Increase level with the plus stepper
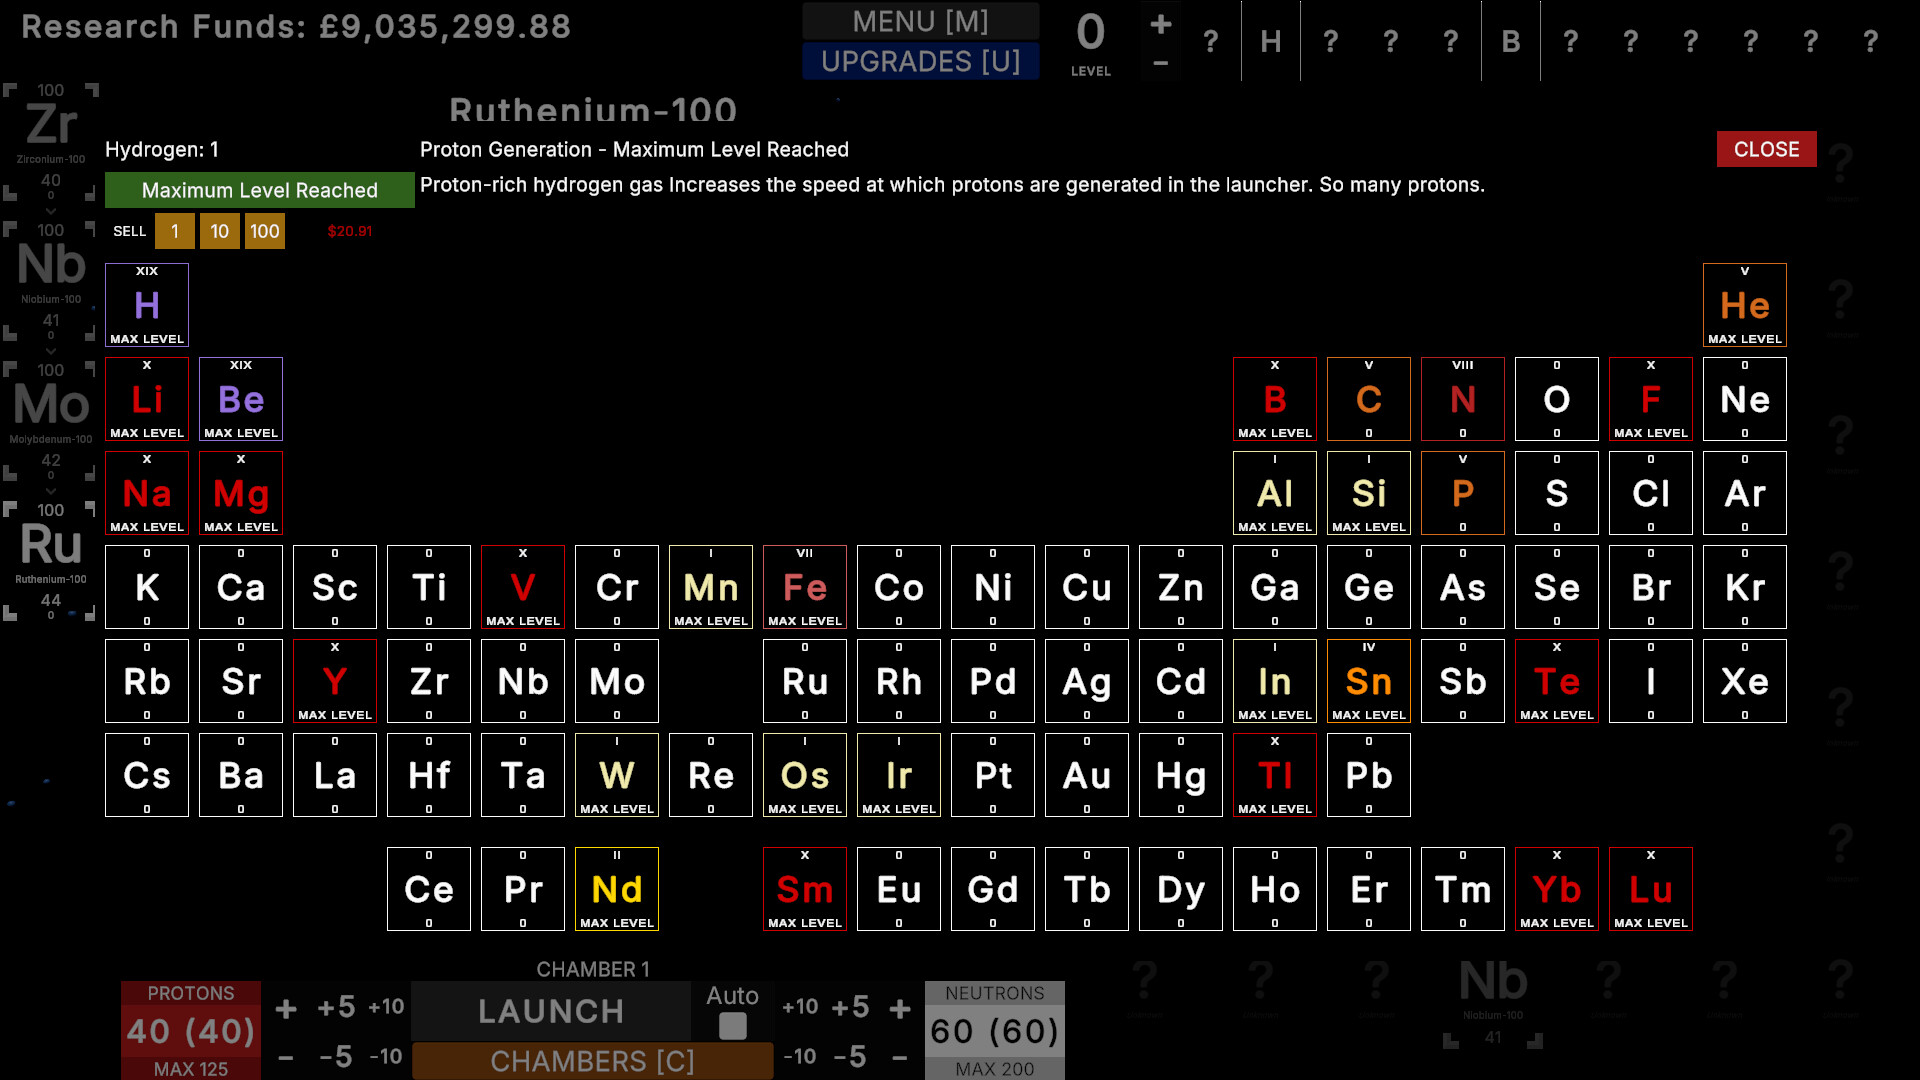 coord(1160,24)
